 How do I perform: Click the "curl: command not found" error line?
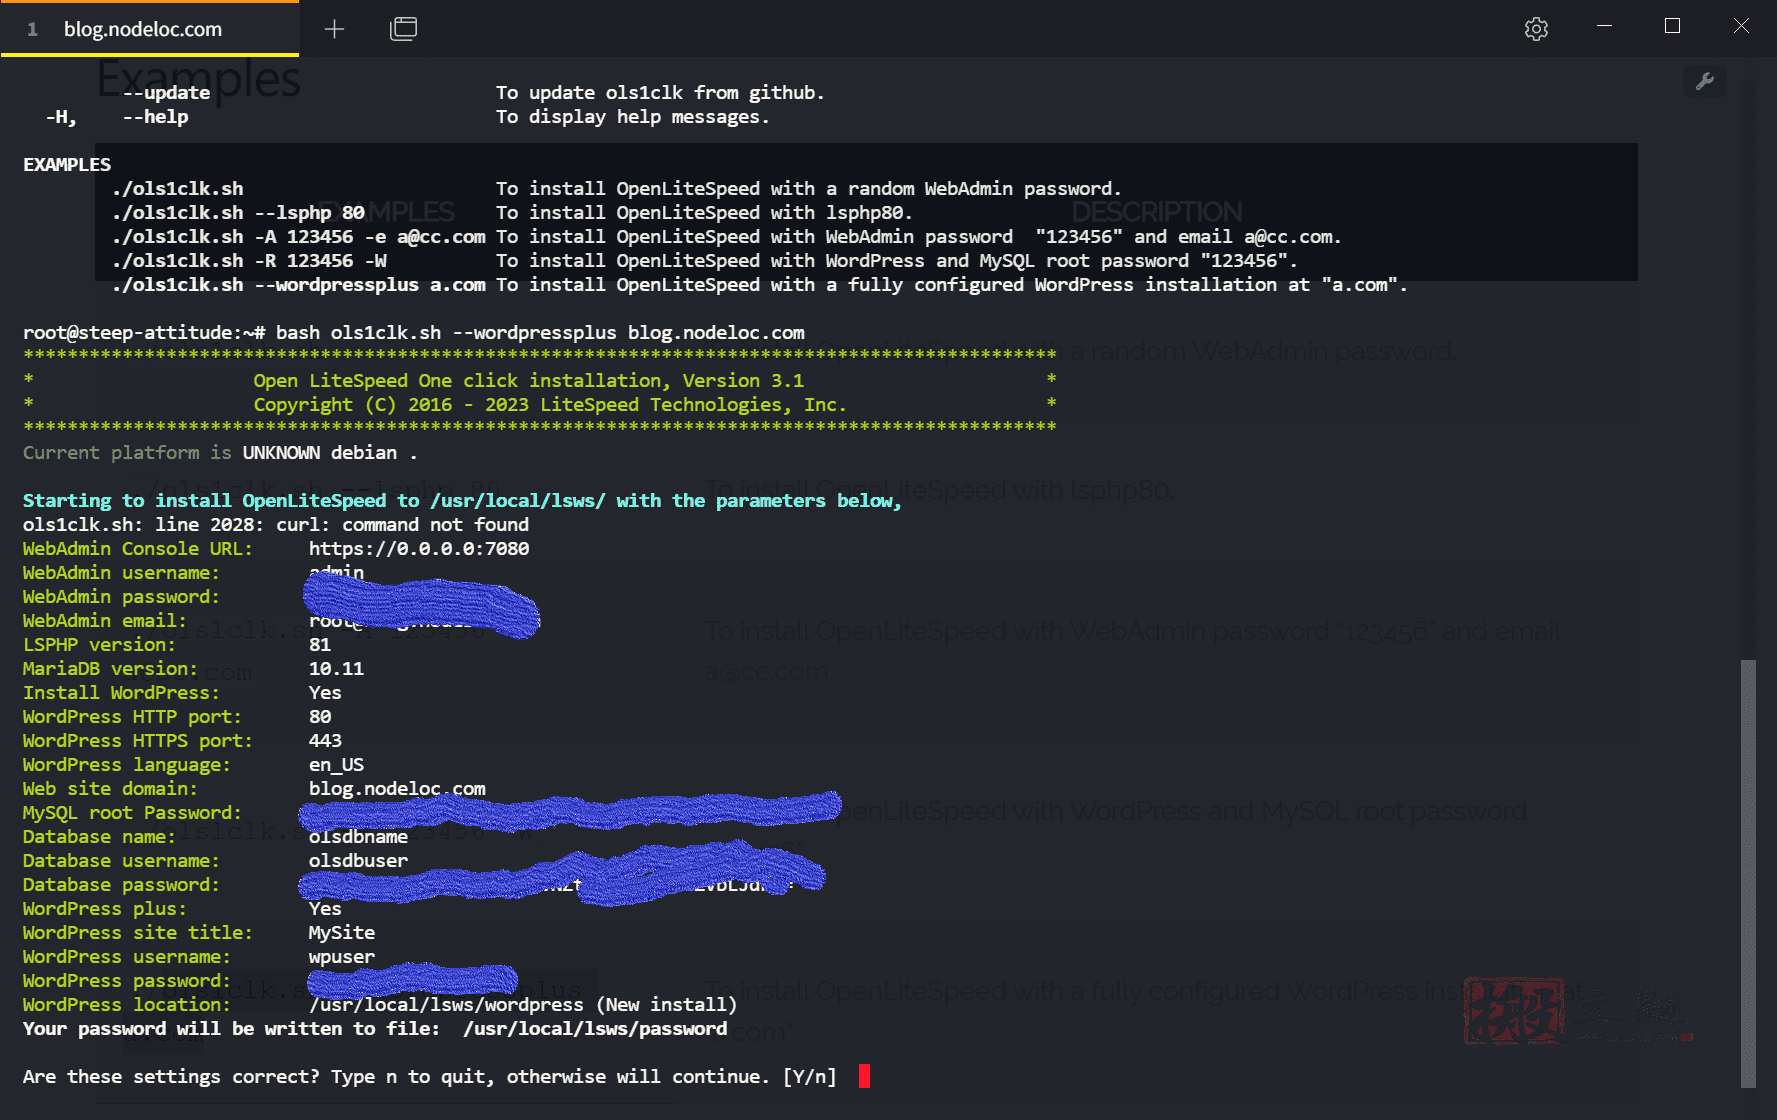pyautogui.click(x=276, y=524)
